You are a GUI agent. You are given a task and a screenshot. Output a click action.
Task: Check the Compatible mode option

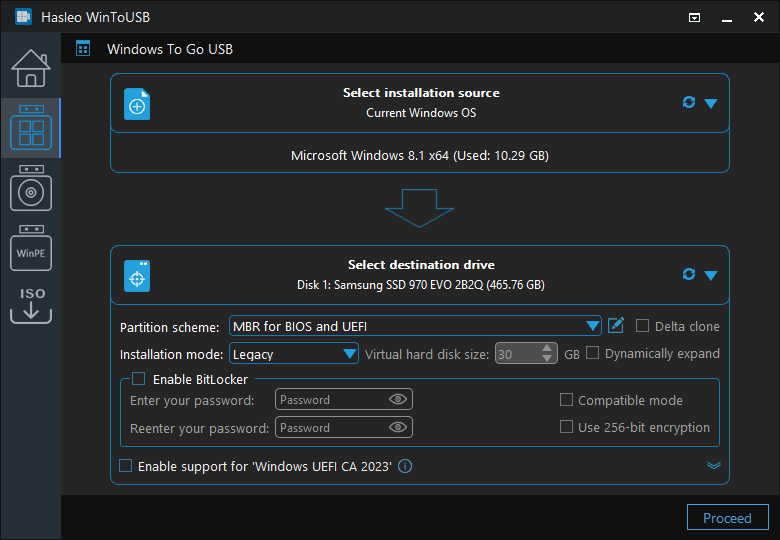tap(566, 399)
